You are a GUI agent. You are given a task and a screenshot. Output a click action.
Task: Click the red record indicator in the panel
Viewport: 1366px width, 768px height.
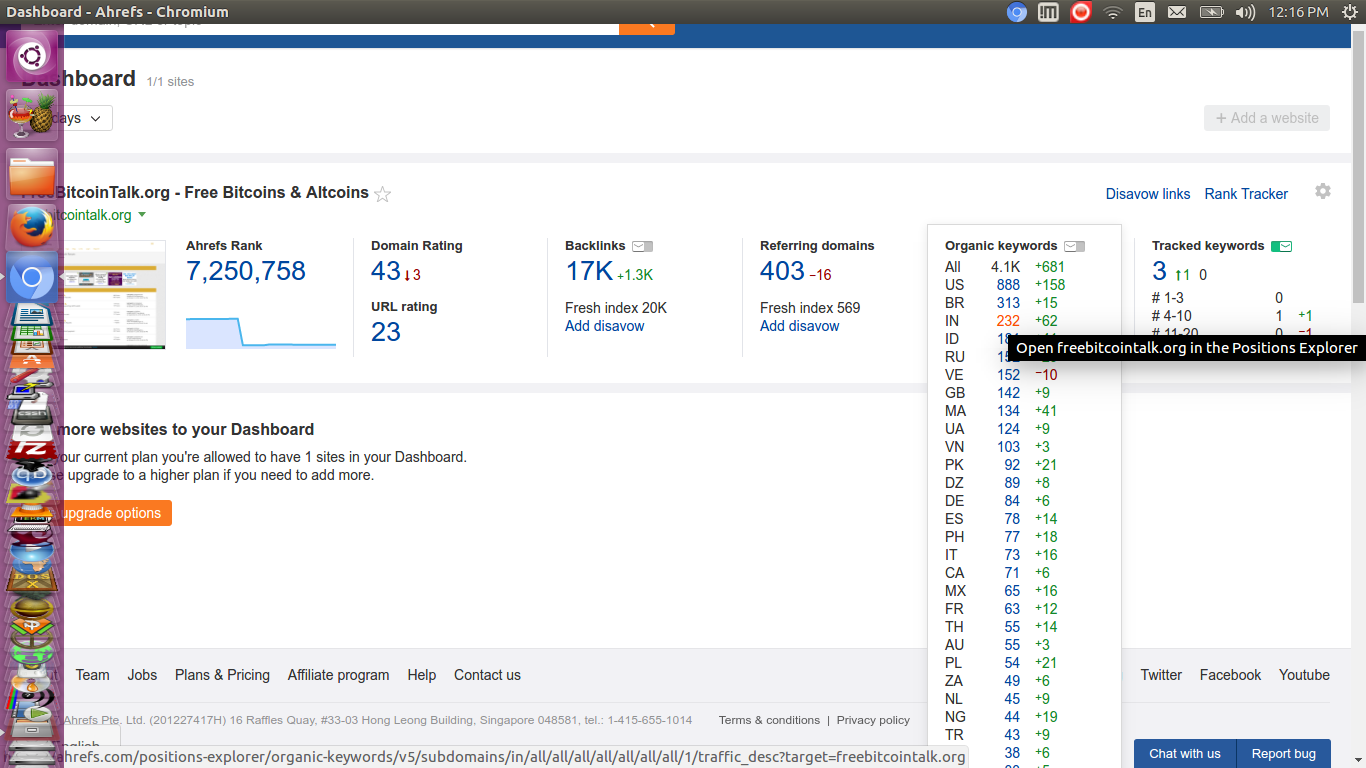tap(1080, 12)
